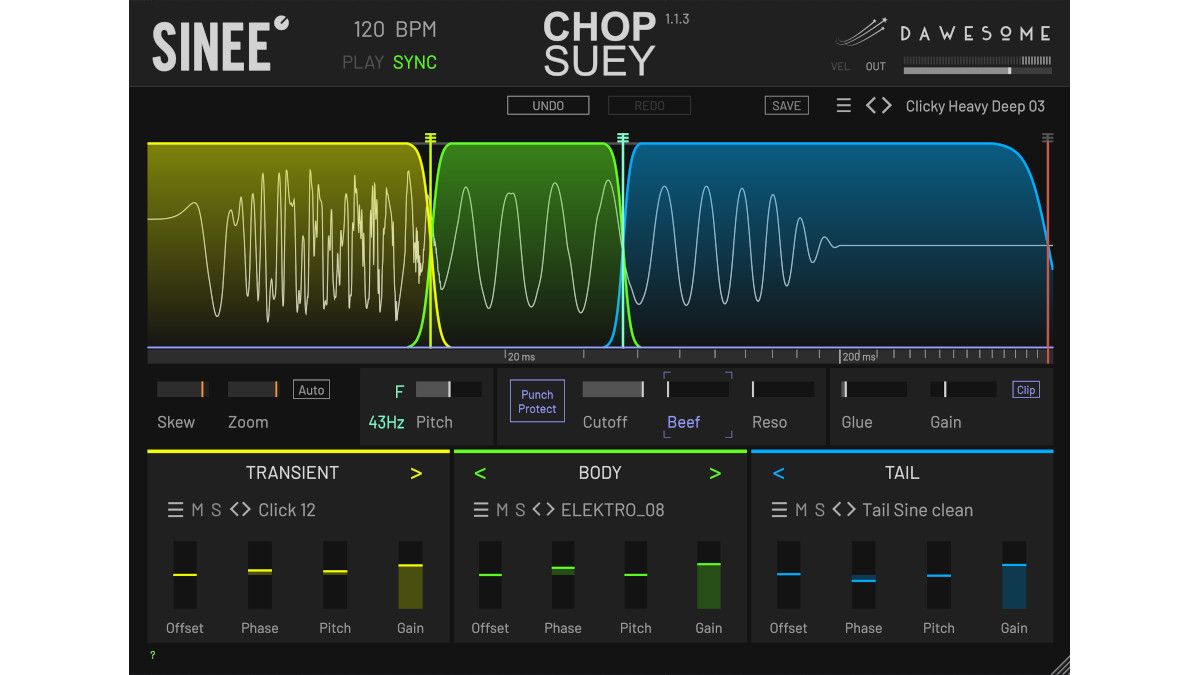Screen dimensions: 1200x675
Task: Enable Clip mode in the output section
Action: pyautogui.click(x=1025, y=390)
